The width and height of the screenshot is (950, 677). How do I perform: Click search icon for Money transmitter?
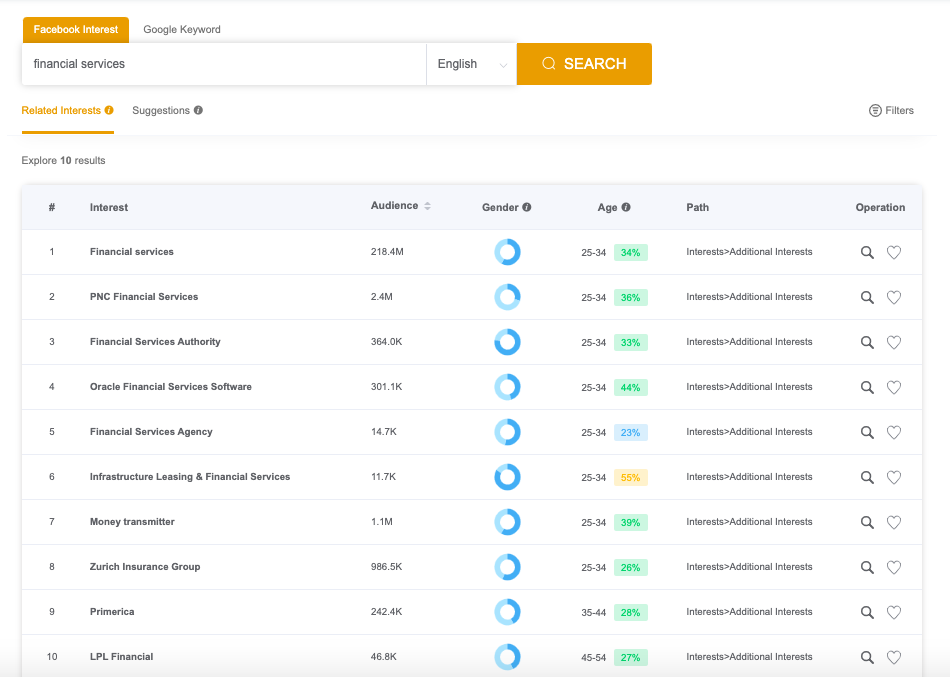[867, 522]
